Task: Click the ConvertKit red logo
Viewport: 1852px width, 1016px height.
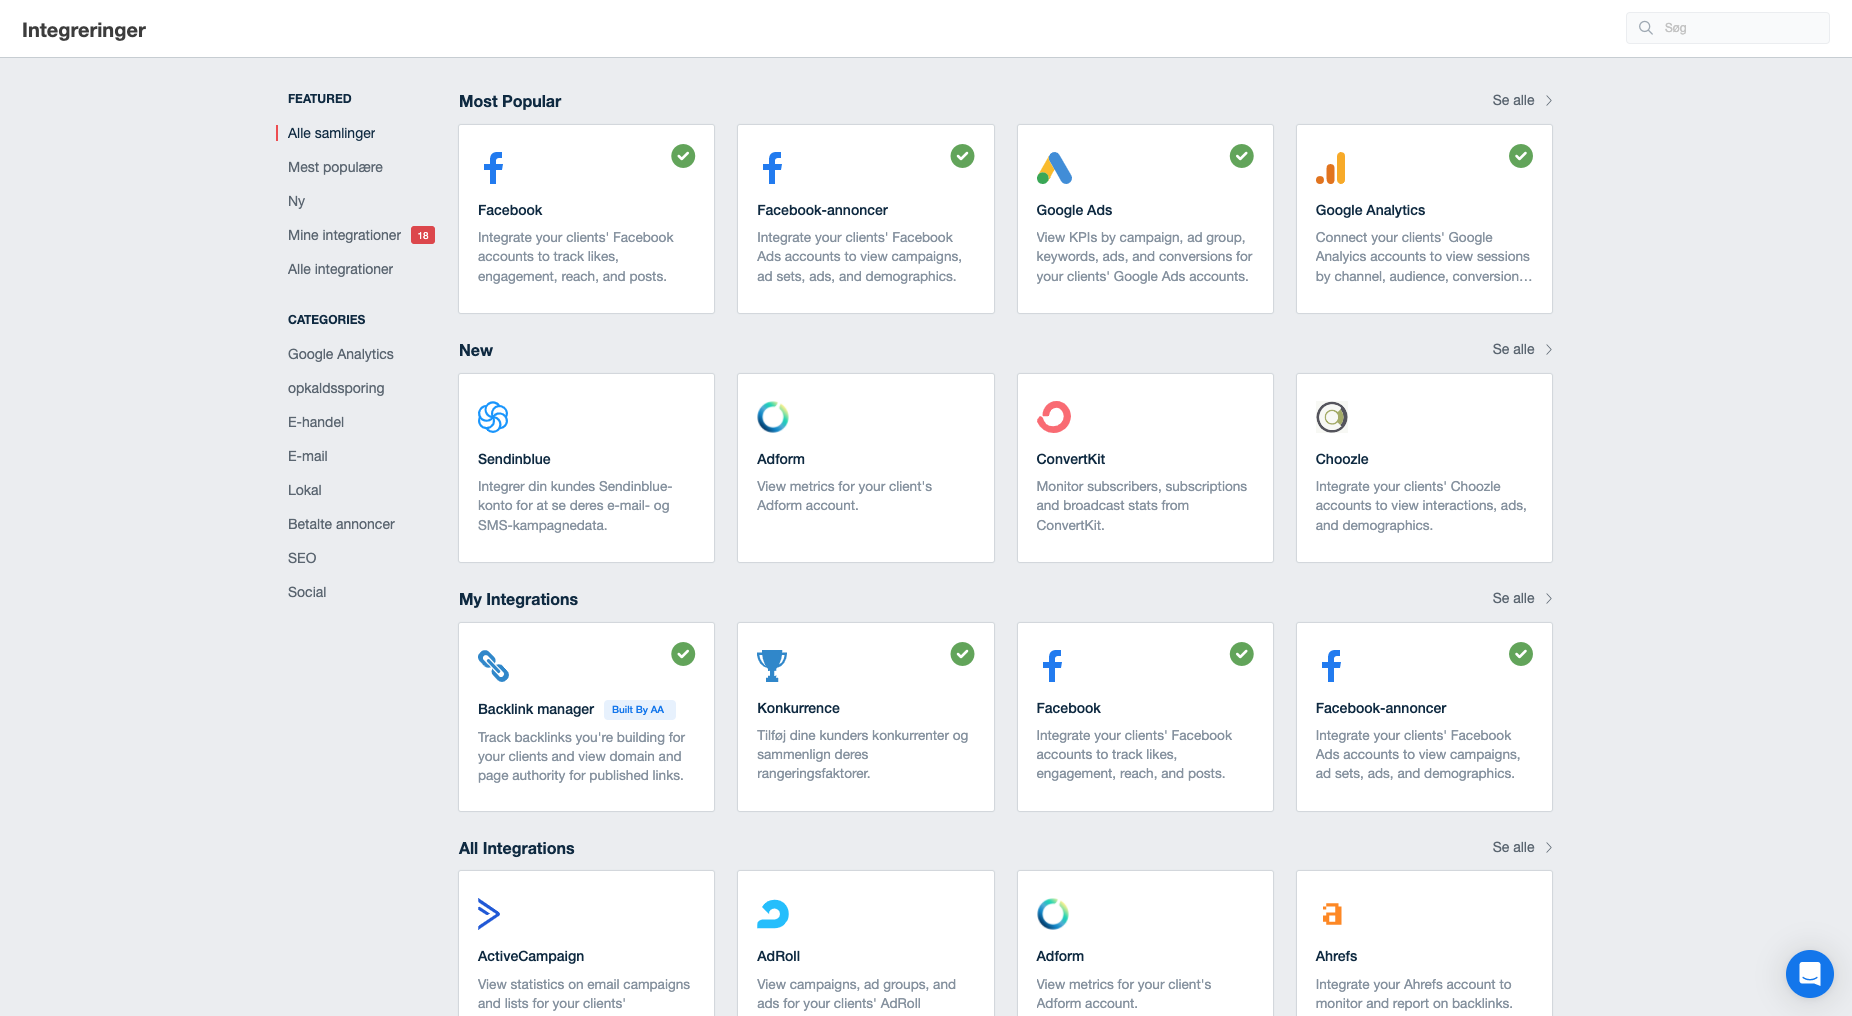Action: 1054,417
